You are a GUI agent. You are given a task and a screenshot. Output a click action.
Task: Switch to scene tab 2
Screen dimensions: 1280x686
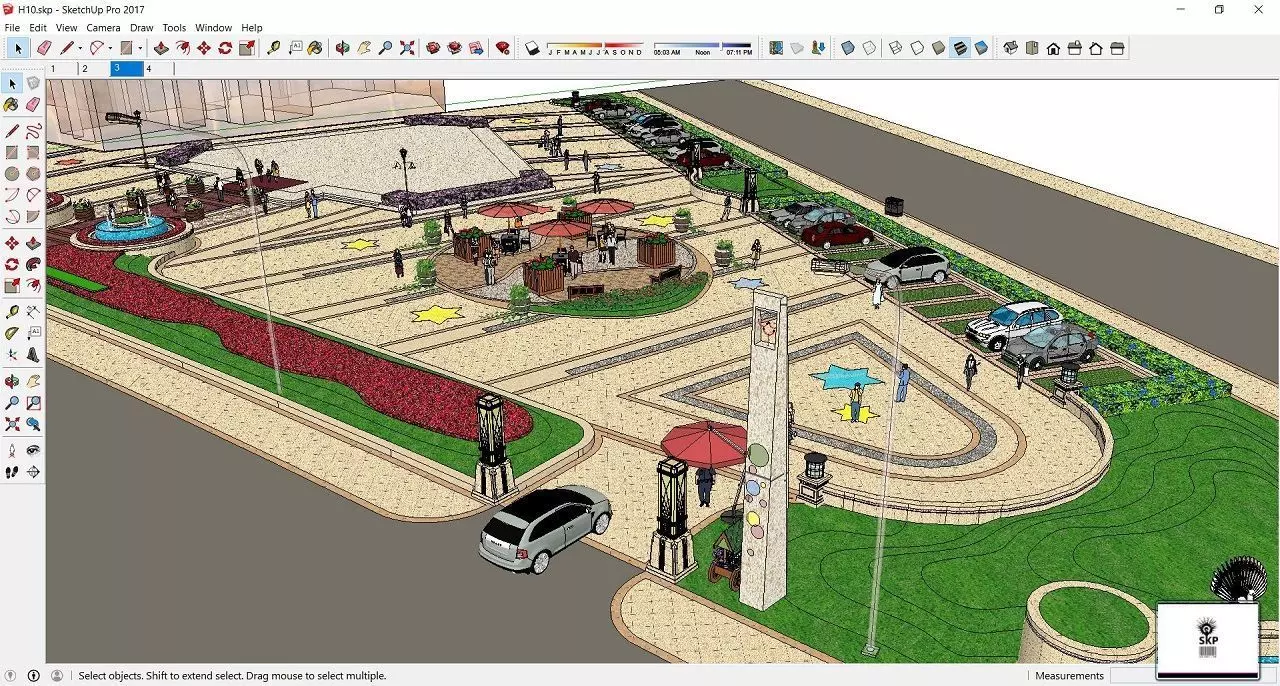coord(94,69)
